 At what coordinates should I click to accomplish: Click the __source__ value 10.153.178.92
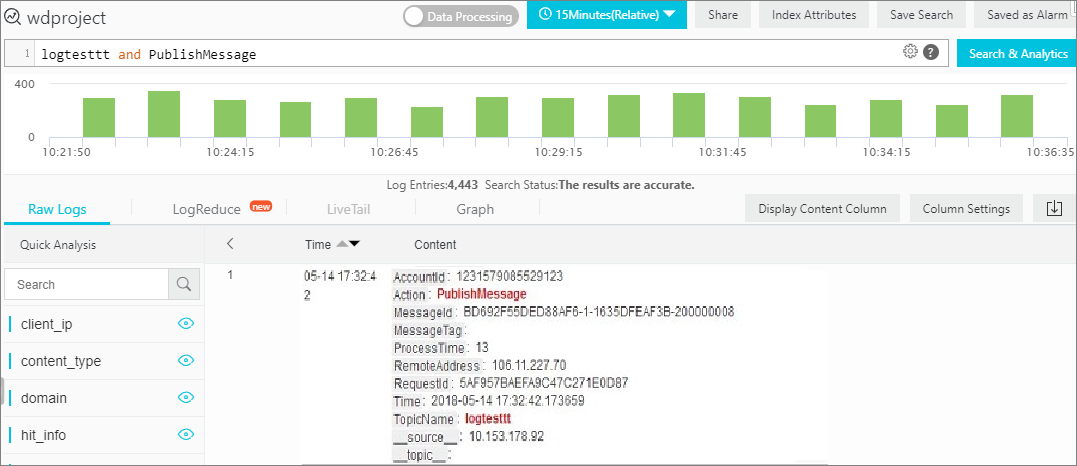click(508, 436)
